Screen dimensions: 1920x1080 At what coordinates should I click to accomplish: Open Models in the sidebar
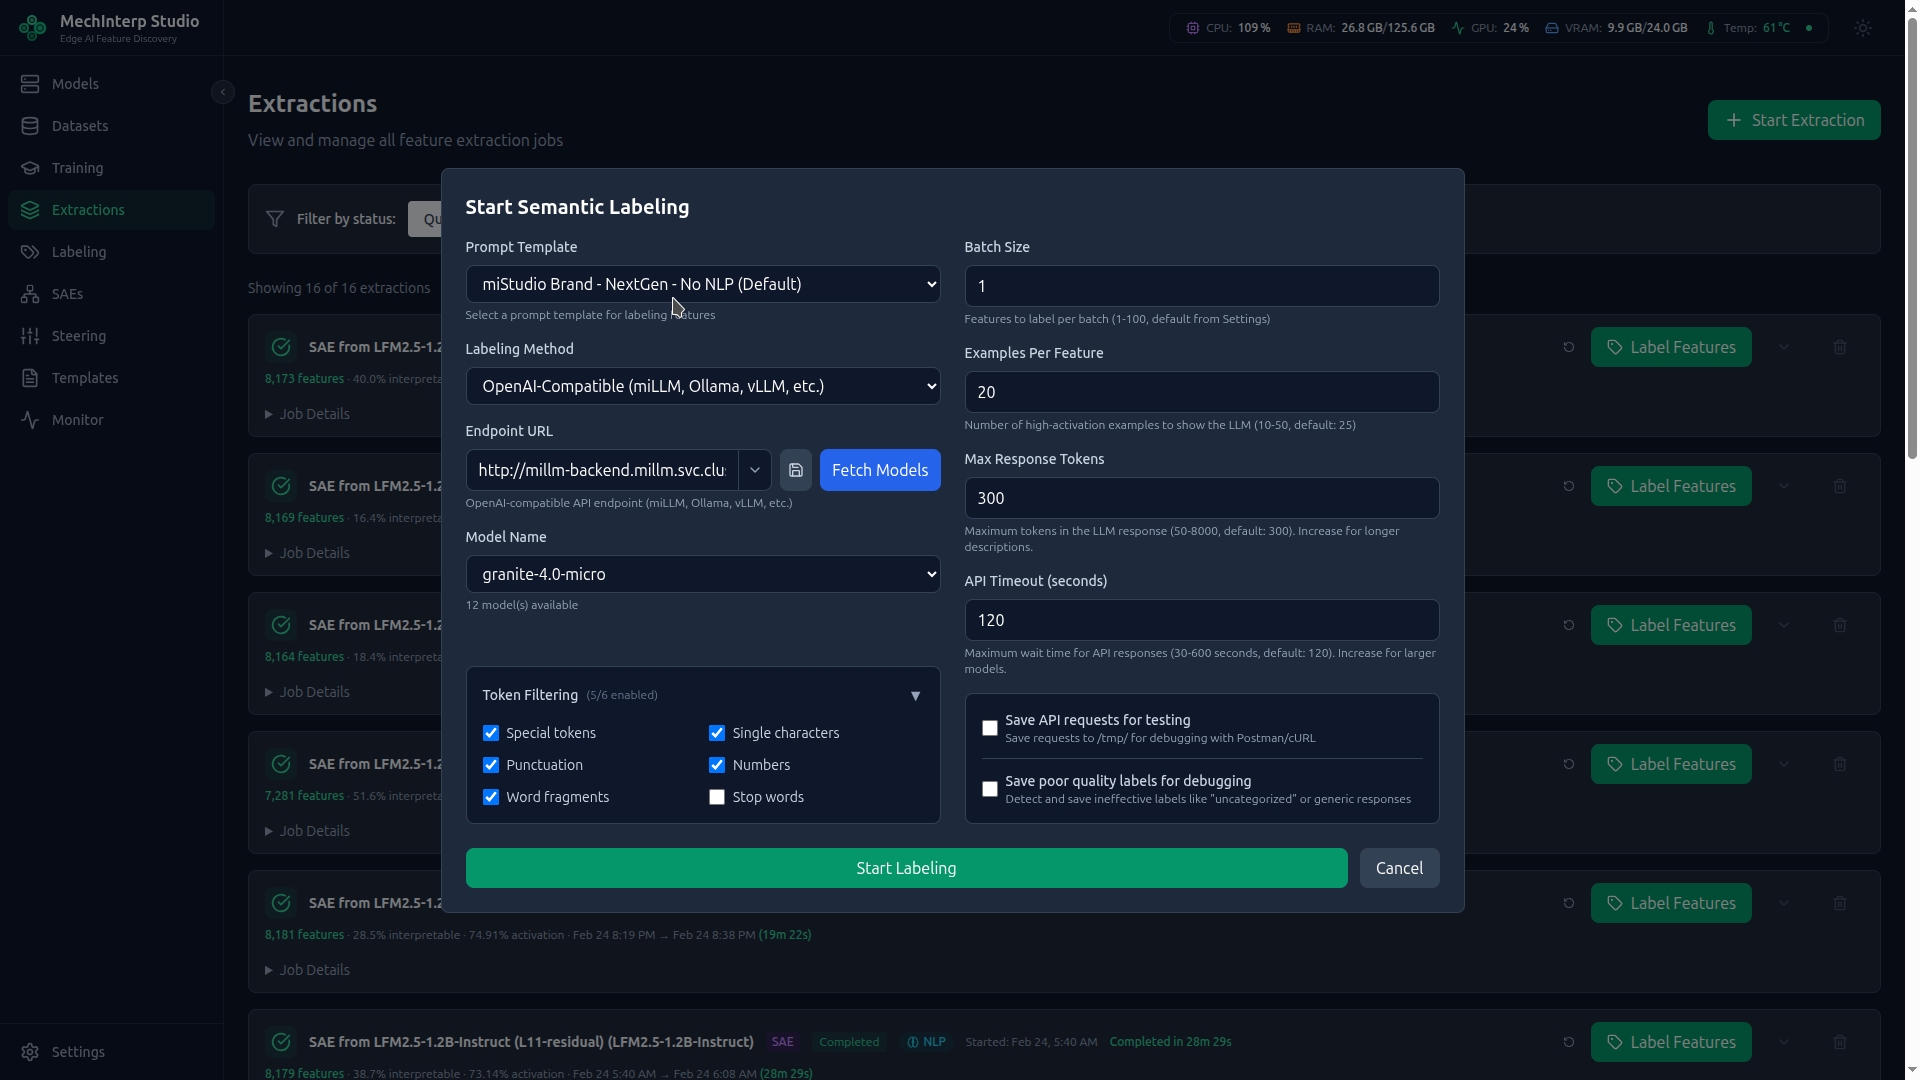[111, 84]
